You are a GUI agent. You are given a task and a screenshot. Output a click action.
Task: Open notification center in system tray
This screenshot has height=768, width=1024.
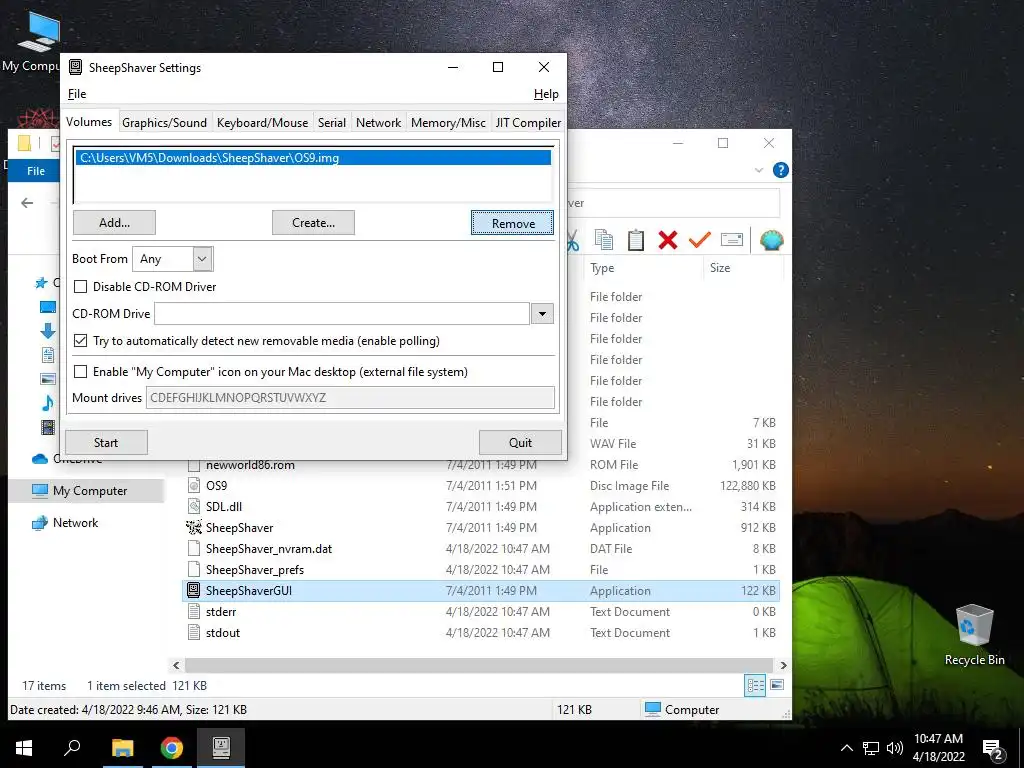[993, 748]
